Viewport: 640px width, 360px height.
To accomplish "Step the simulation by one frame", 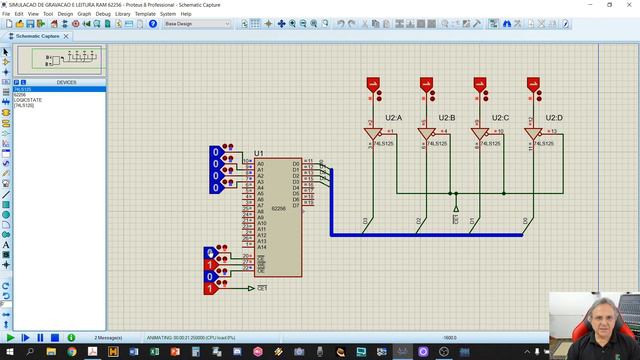I will point(25,338).
